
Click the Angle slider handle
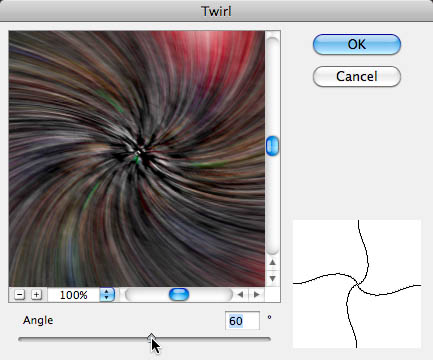(x=151, y=337)
